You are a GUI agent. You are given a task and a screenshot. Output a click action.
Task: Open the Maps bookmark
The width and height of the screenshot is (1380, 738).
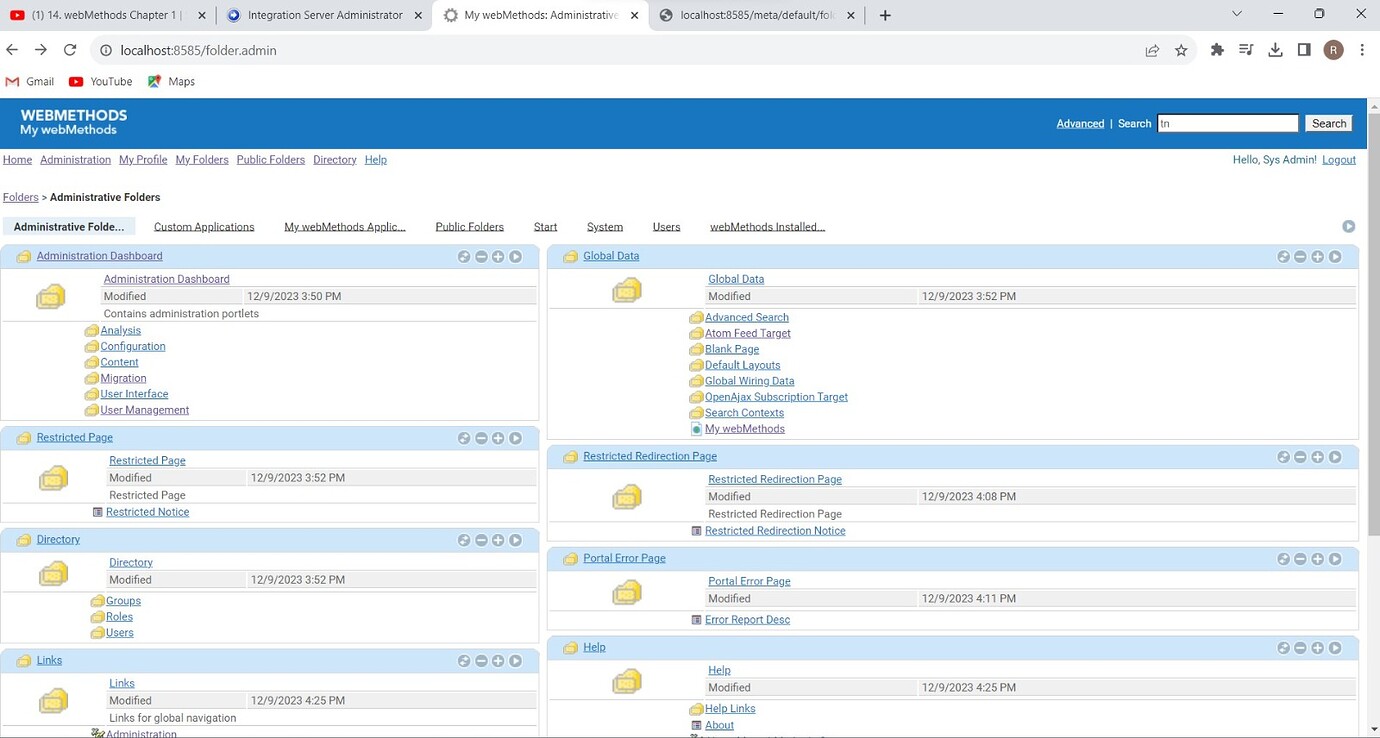click(171, 82)
